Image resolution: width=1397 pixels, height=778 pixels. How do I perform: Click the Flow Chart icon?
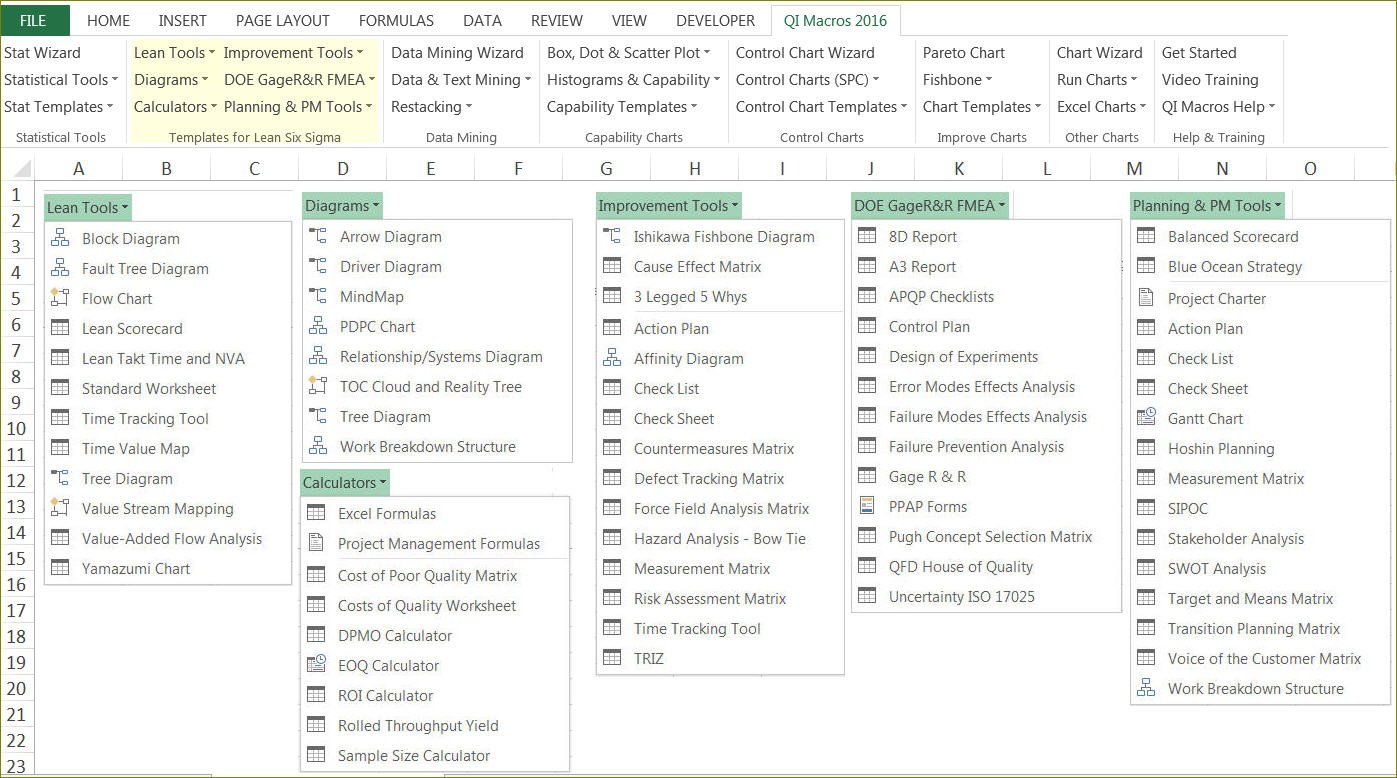coord(60,298)
